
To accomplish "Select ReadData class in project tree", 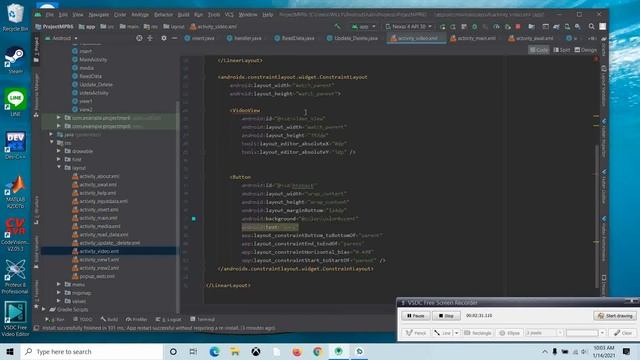I will 90,76.
